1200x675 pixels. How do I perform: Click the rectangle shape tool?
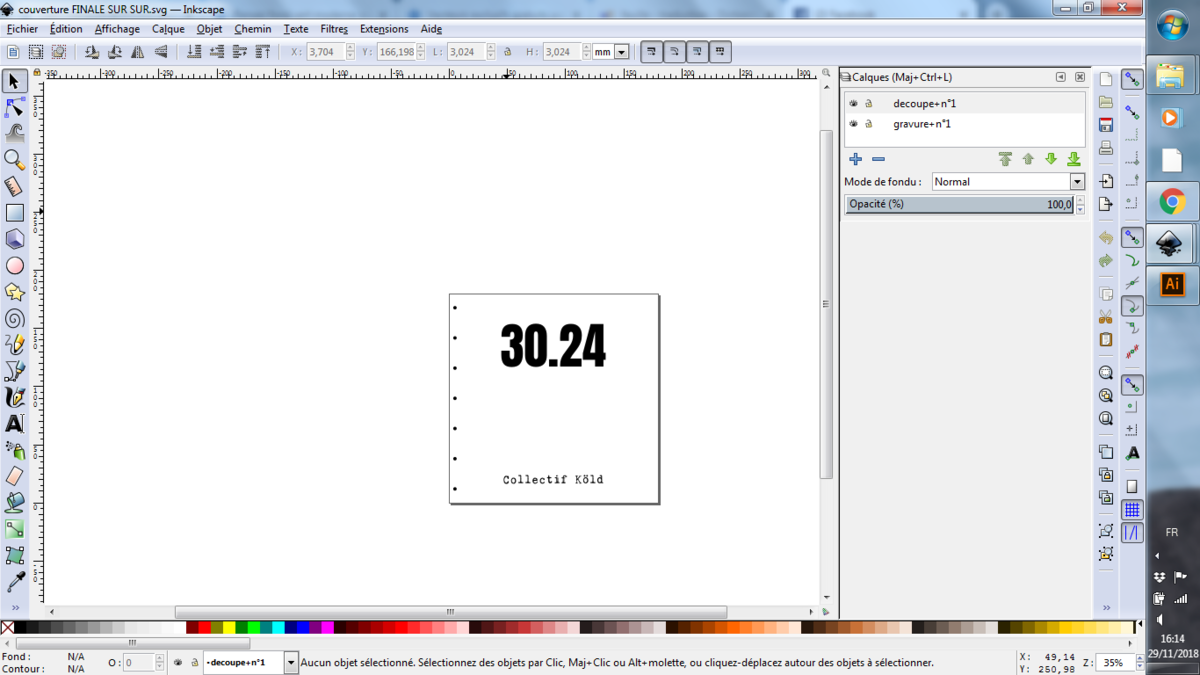point(15,213)
